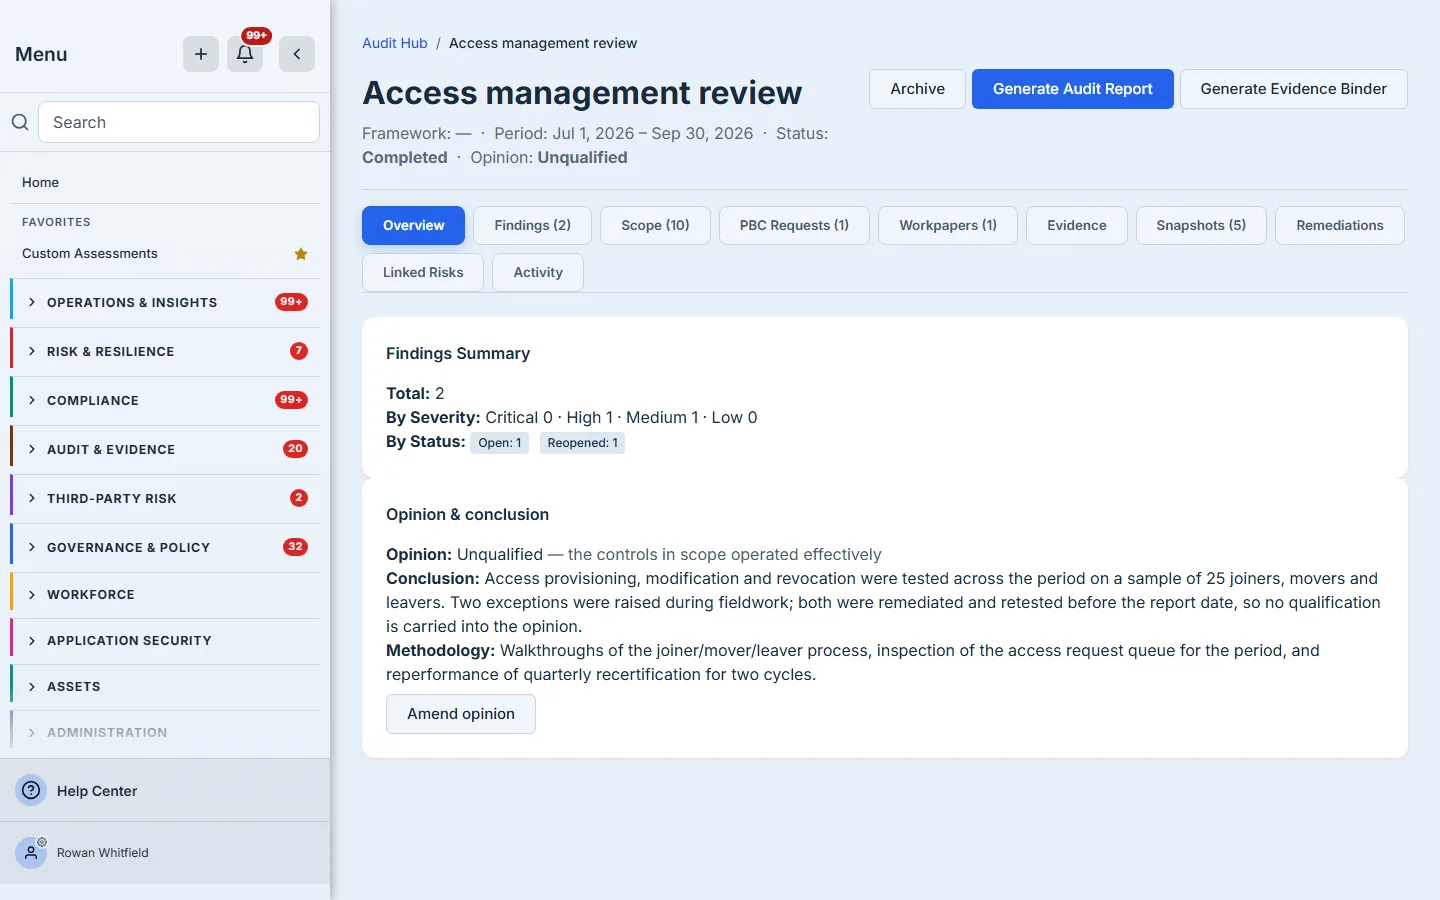This screenshot has height=900, width=1440.
Task: Collapse the sidebar menu arrow
Action: pos(297,54)
